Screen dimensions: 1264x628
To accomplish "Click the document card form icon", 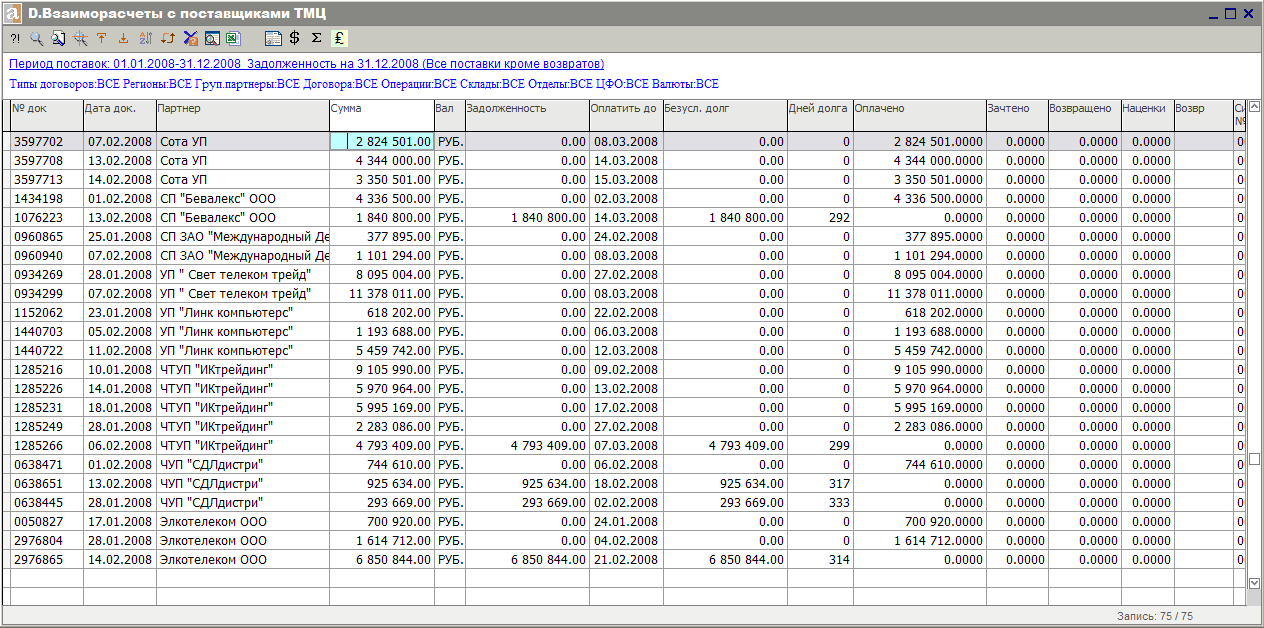I will click(273, 38).
